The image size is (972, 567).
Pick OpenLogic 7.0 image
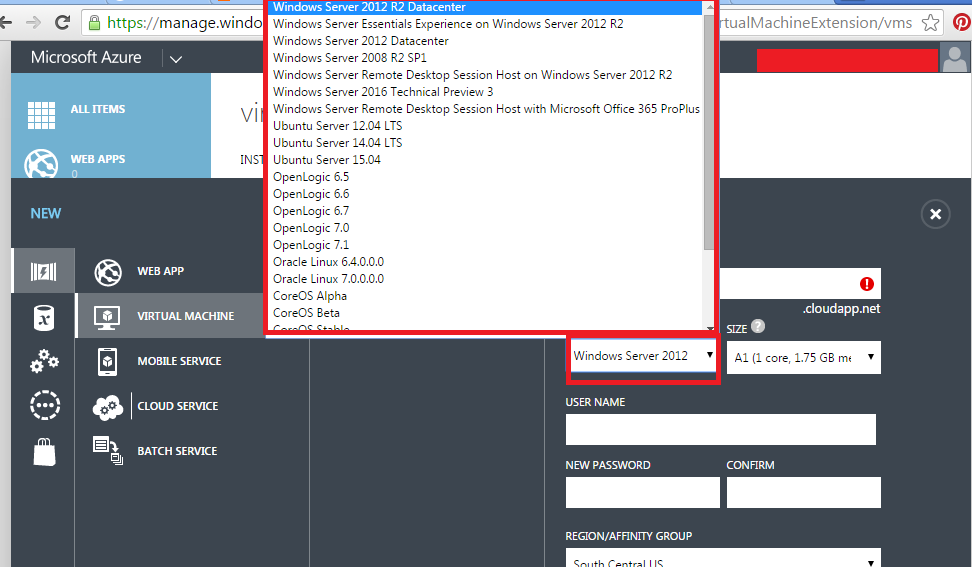click(x=487, y=228)
